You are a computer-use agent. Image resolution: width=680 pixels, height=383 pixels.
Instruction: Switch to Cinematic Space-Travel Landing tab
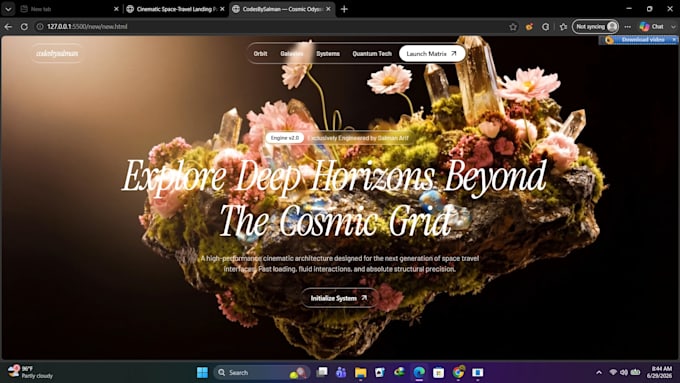click(176, 9)
